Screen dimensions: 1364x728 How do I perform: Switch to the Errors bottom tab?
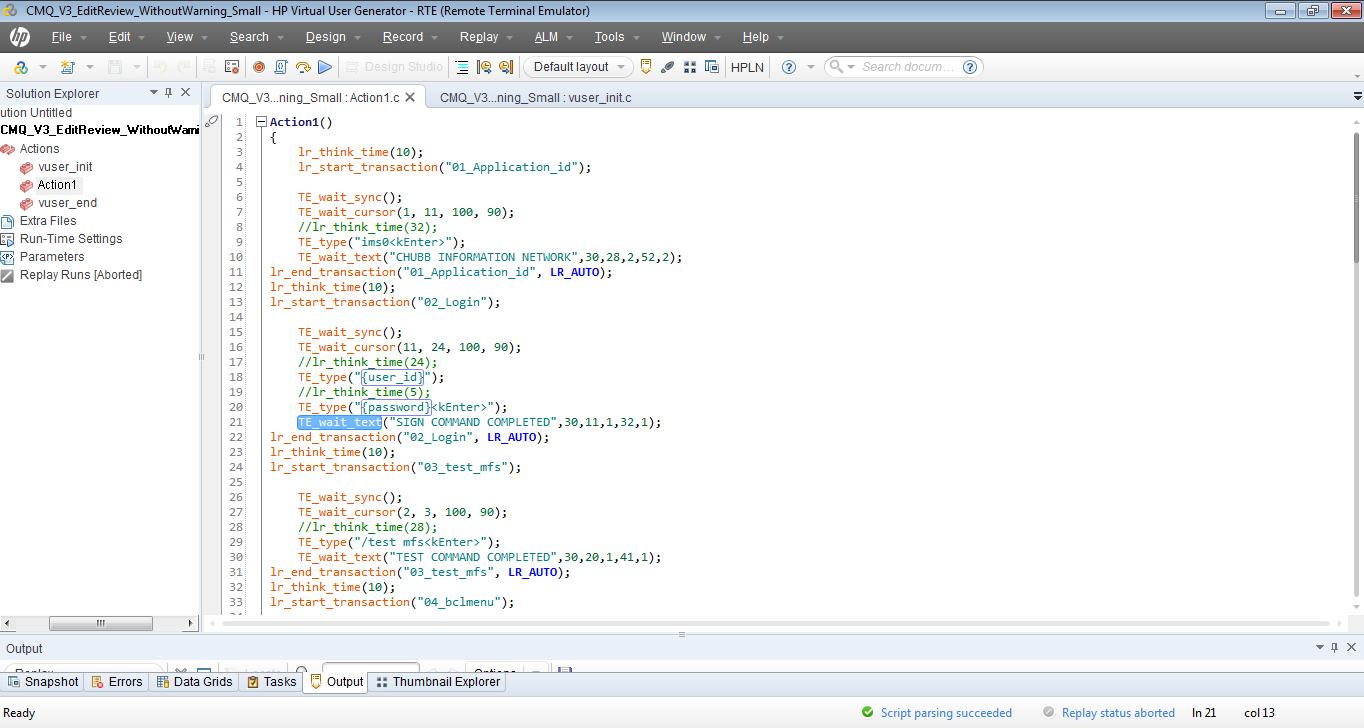[x=117, y=682]
